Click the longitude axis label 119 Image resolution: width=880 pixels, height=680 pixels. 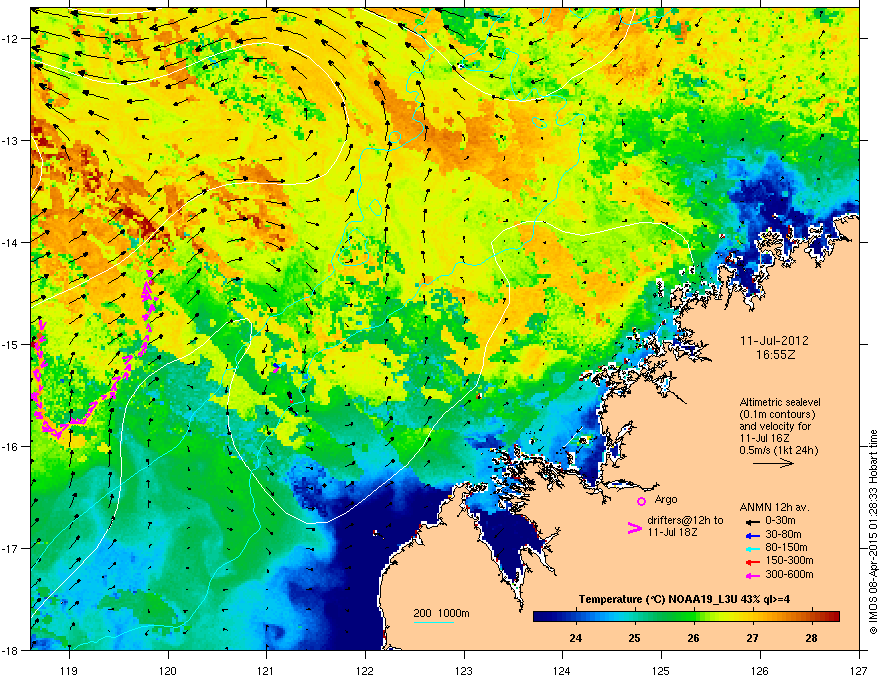coord(69,670)
